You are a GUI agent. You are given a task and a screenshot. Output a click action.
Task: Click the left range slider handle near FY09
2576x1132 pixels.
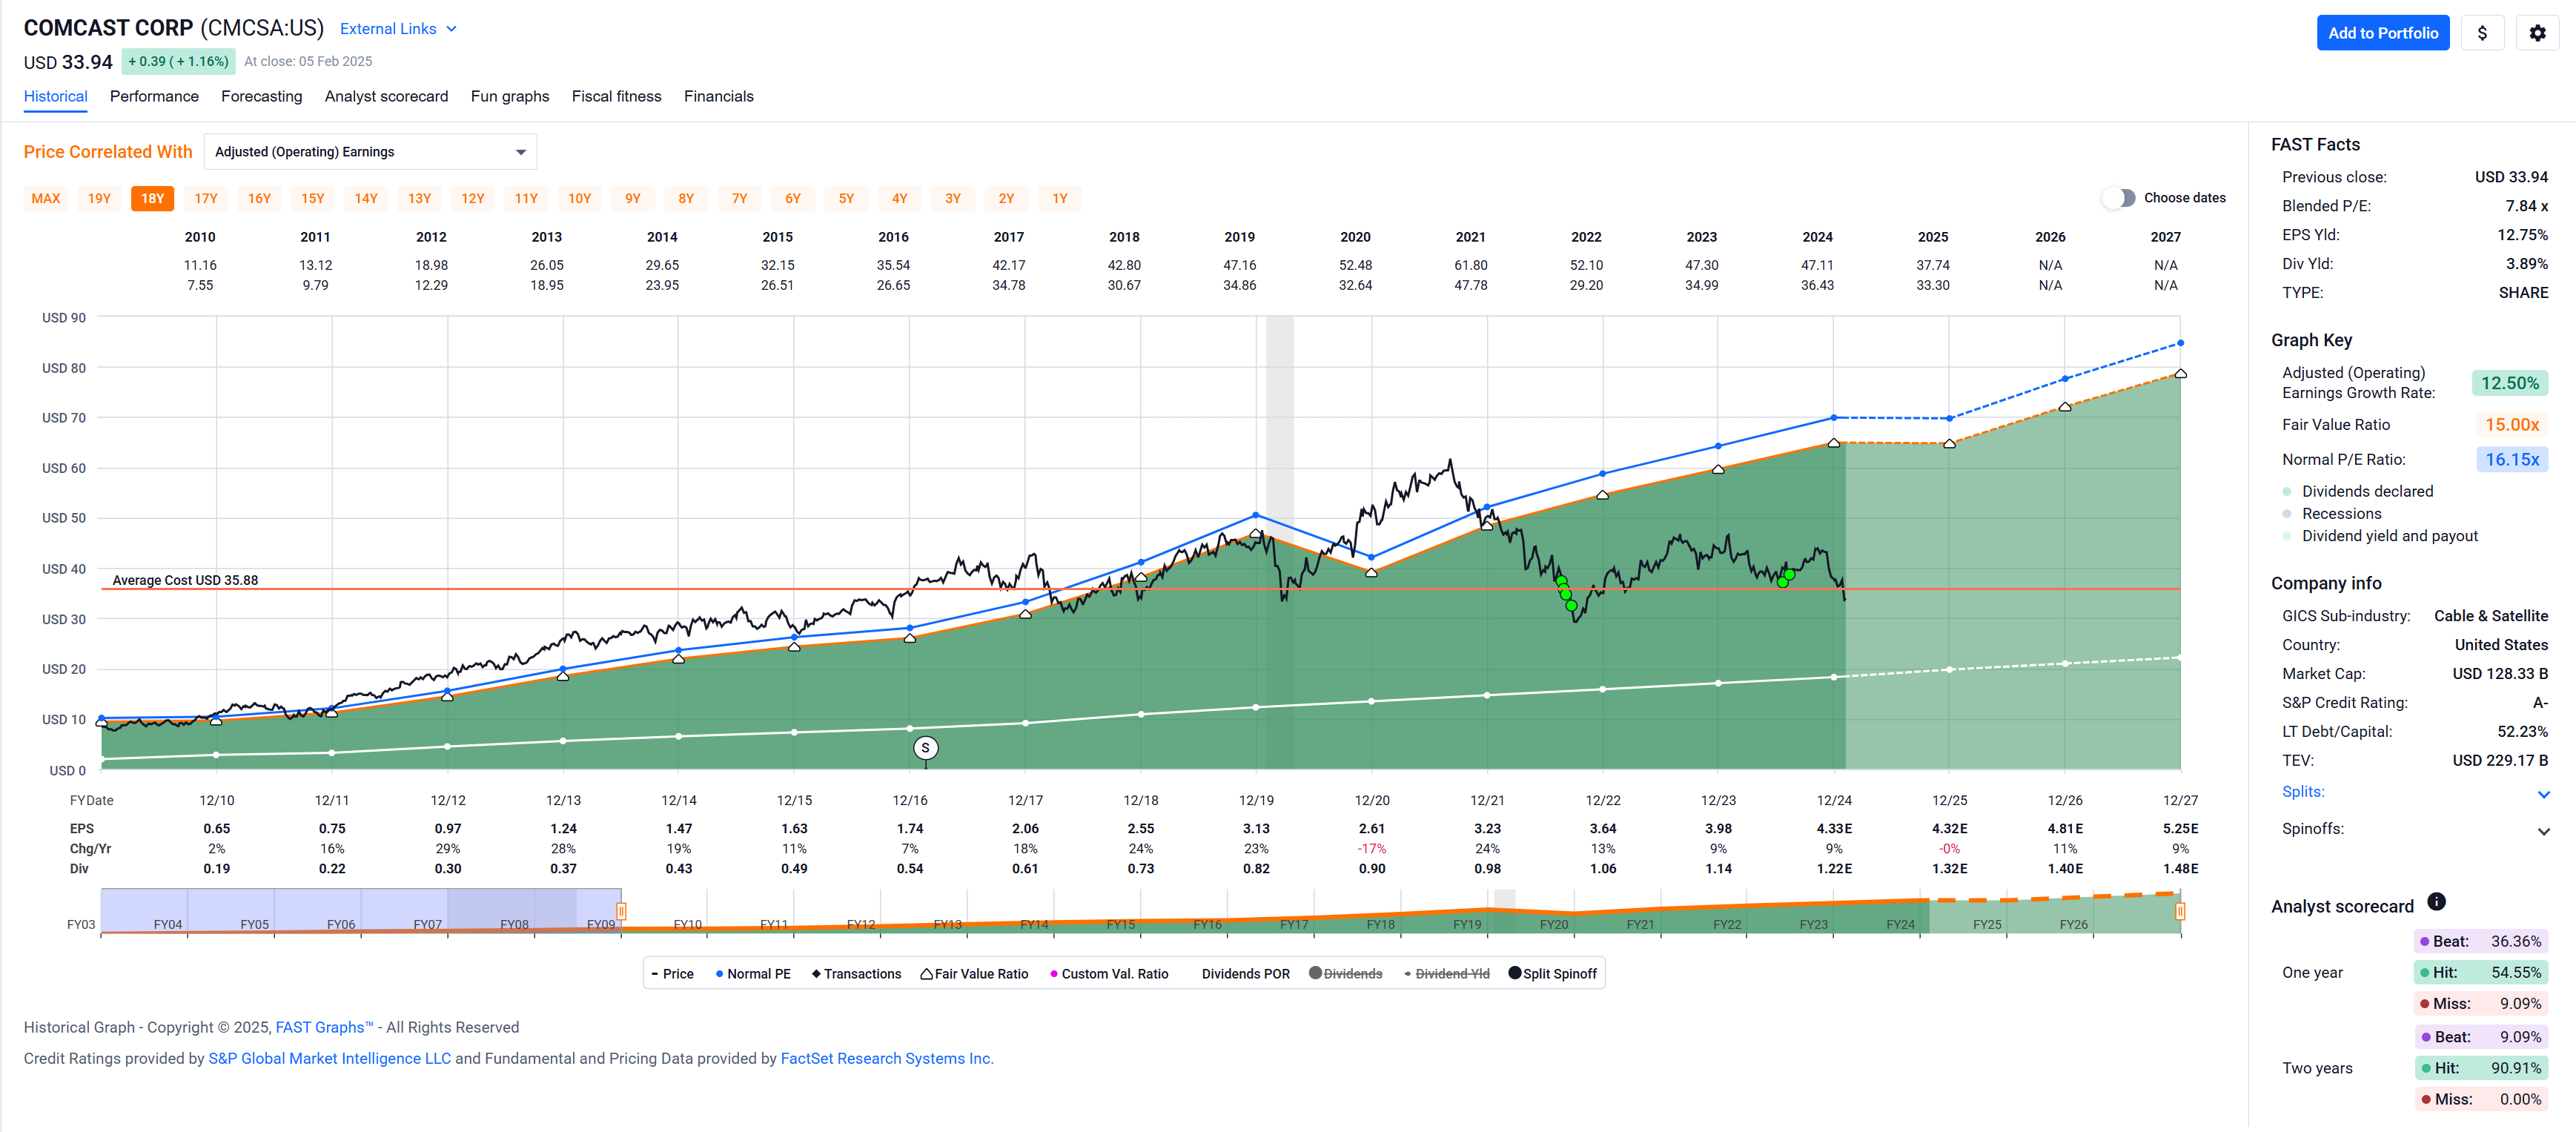pyautogui.click(x=621, y=911)
